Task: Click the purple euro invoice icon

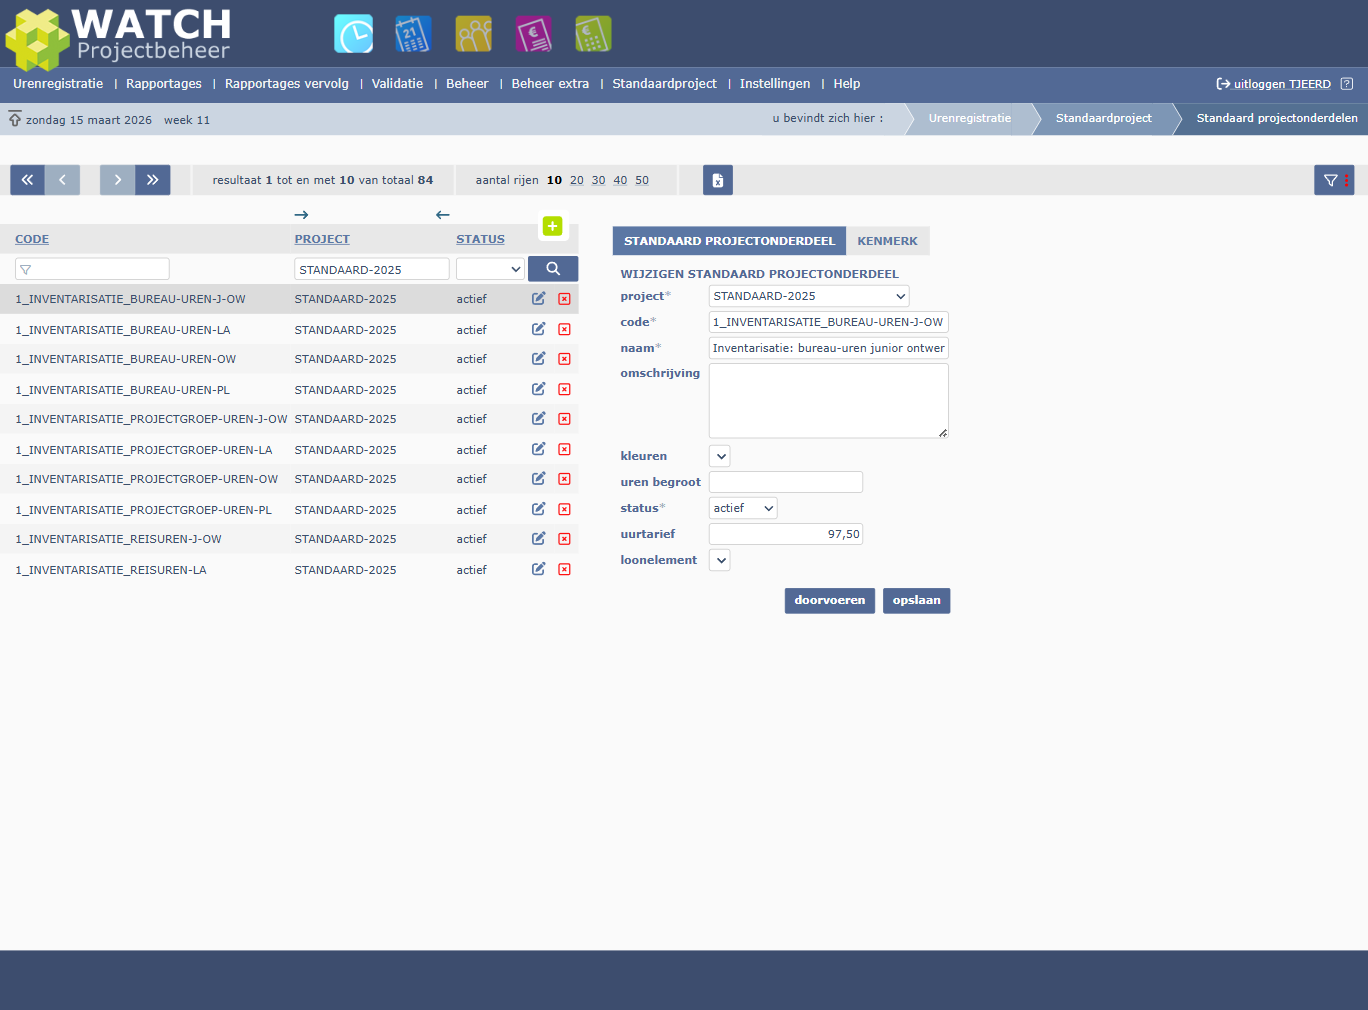Action: pyautogui.click(x=533, y=34)
